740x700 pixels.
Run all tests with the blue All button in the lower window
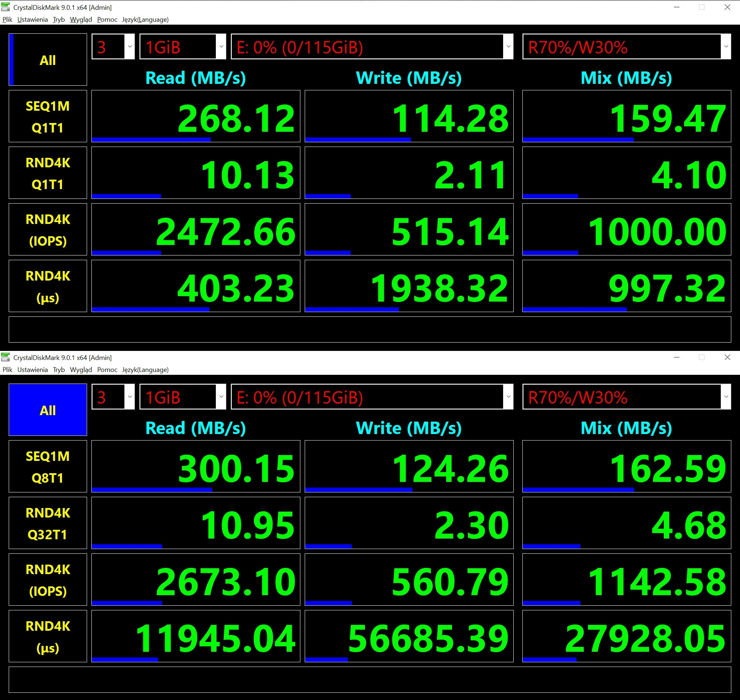click(48, 410)
